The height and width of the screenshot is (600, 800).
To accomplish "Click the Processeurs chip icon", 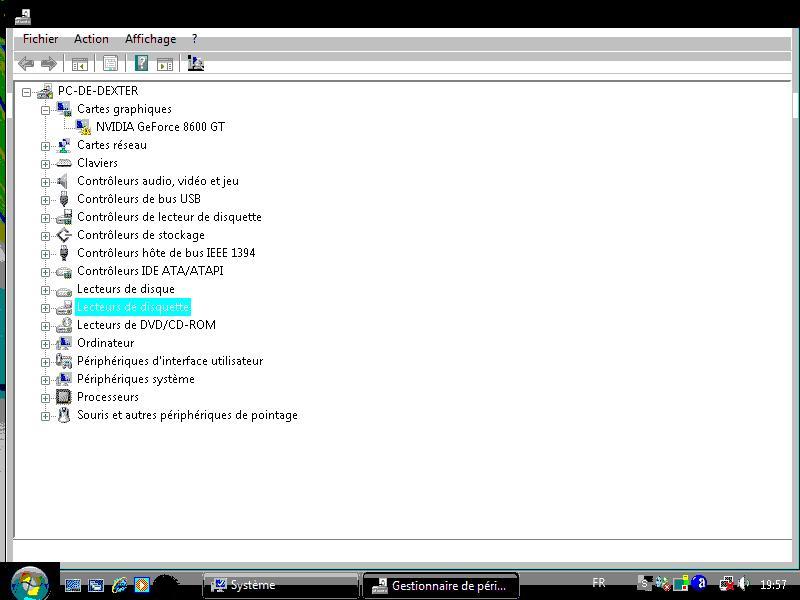I will pyautogui.click(x=64, y=397).
